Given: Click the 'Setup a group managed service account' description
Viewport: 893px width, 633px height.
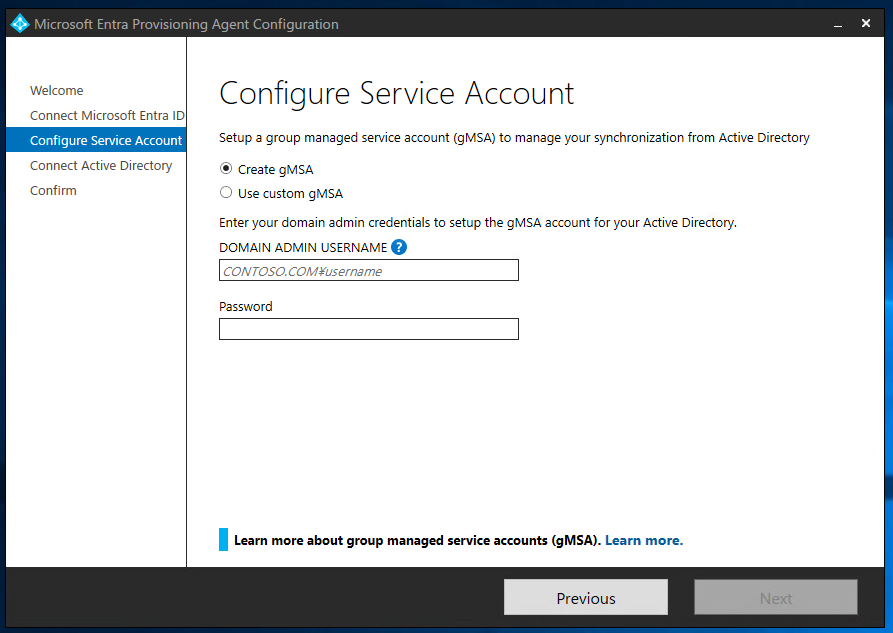Looking at the screenshot, I should pos(514,138).
